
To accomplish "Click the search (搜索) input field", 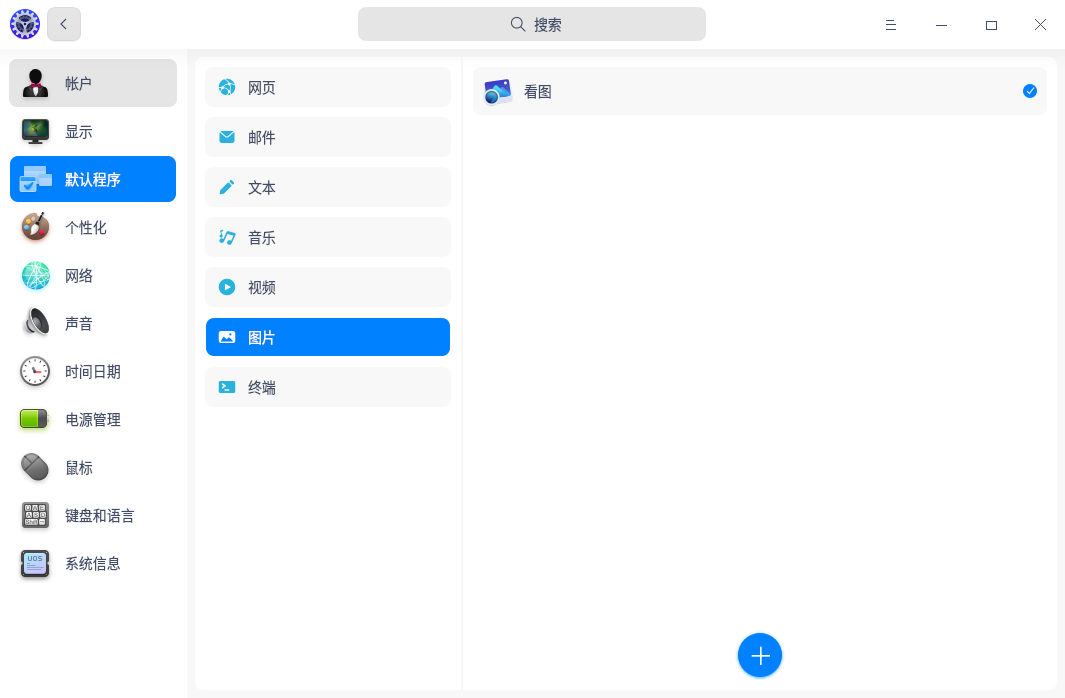I will (x=532, y=24).
